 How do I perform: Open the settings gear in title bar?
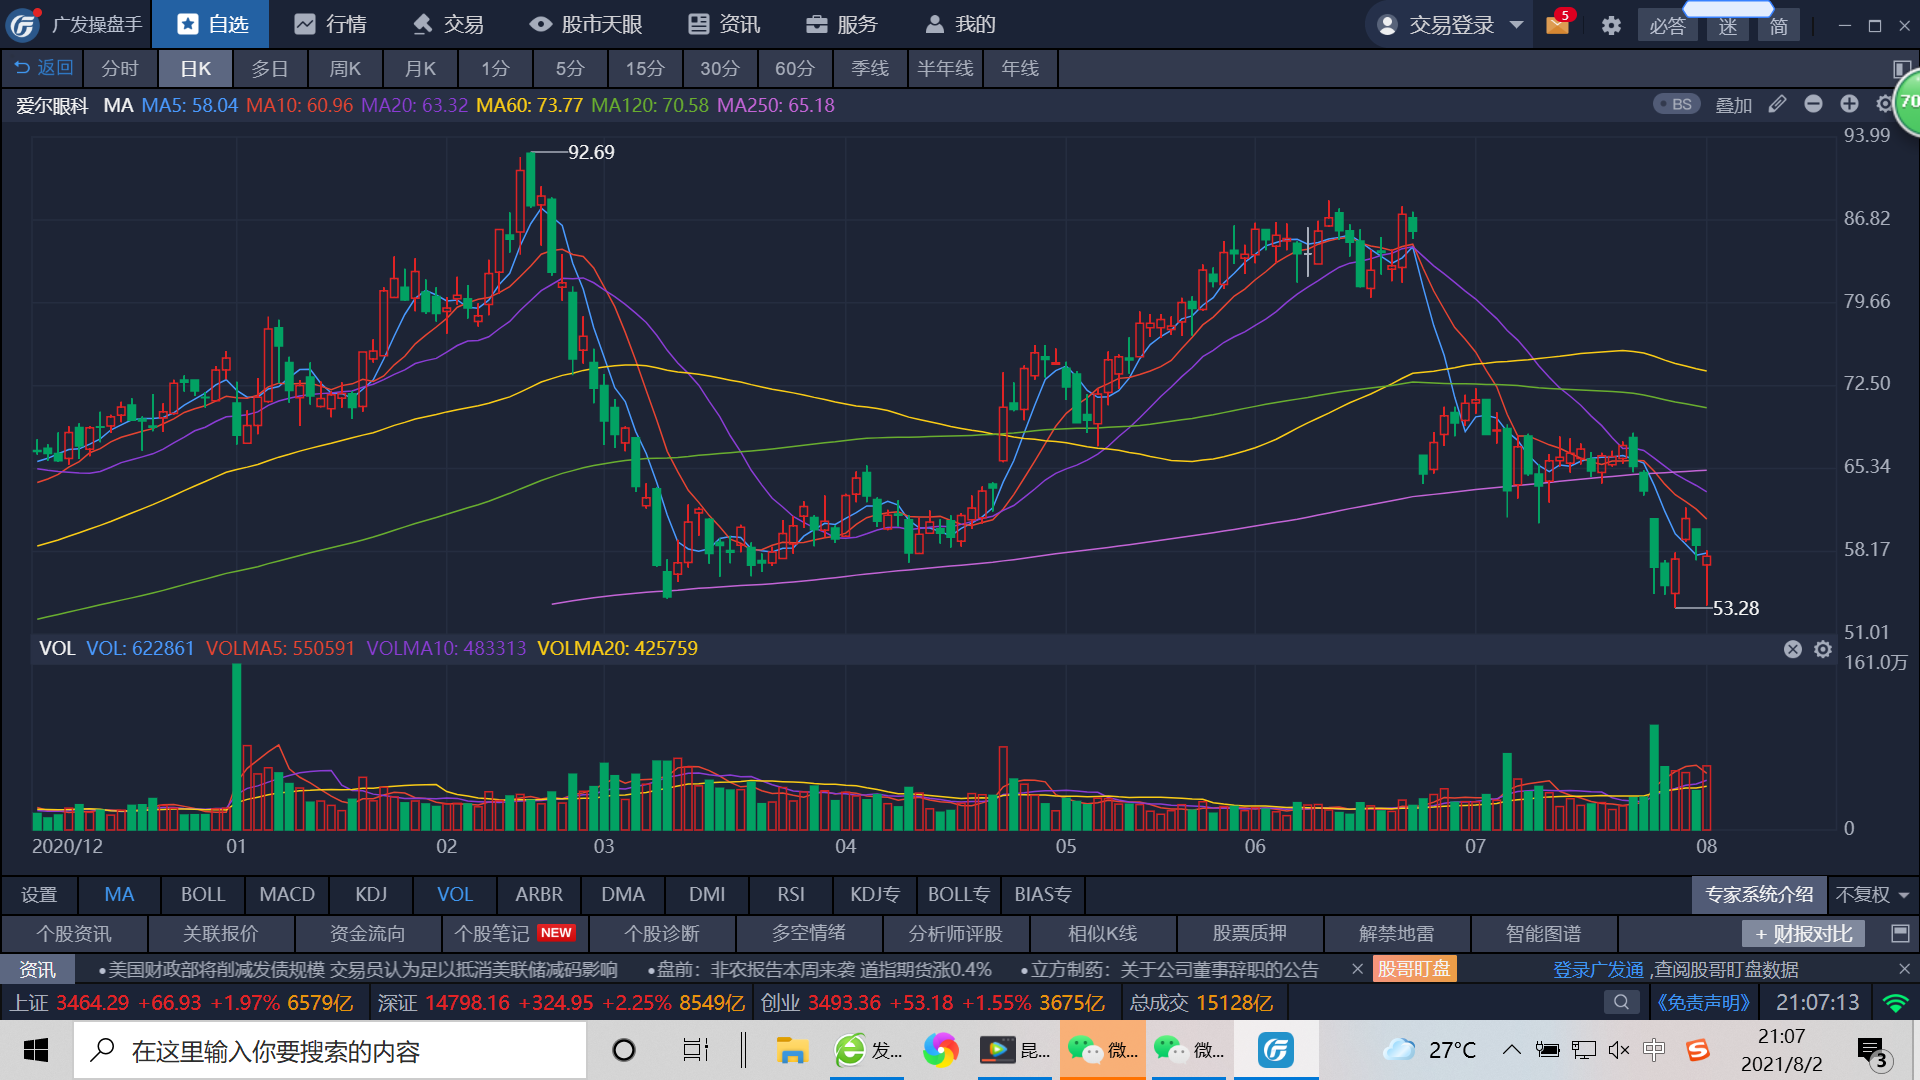[1611, 25]
